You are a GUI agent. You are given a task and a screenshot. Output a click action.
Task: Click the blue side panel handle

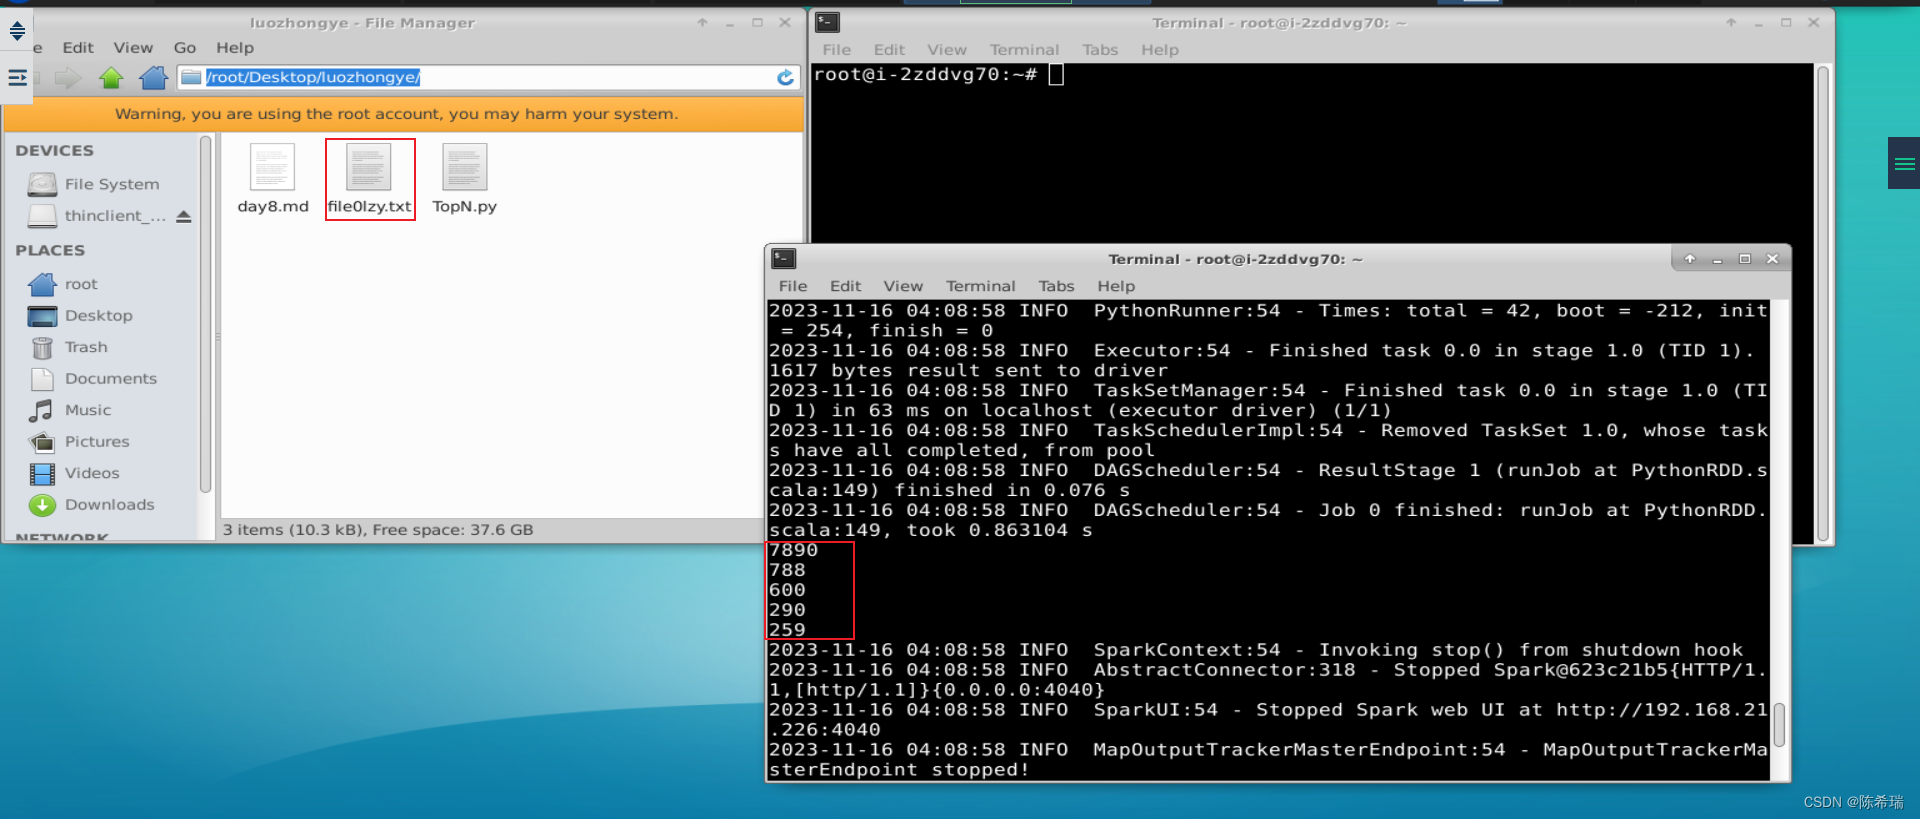point(1904,163)
